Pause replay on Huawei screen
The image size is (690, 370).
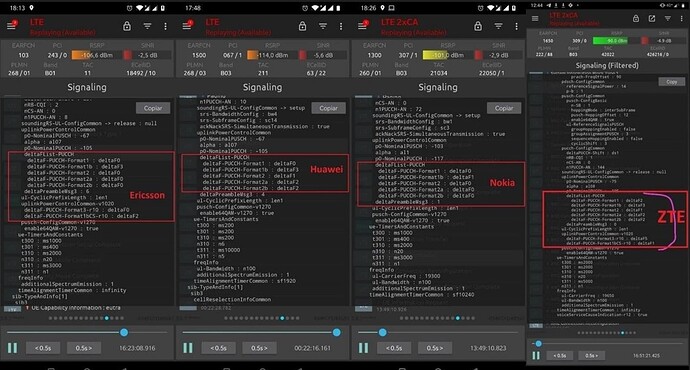[x=188, y=348]
